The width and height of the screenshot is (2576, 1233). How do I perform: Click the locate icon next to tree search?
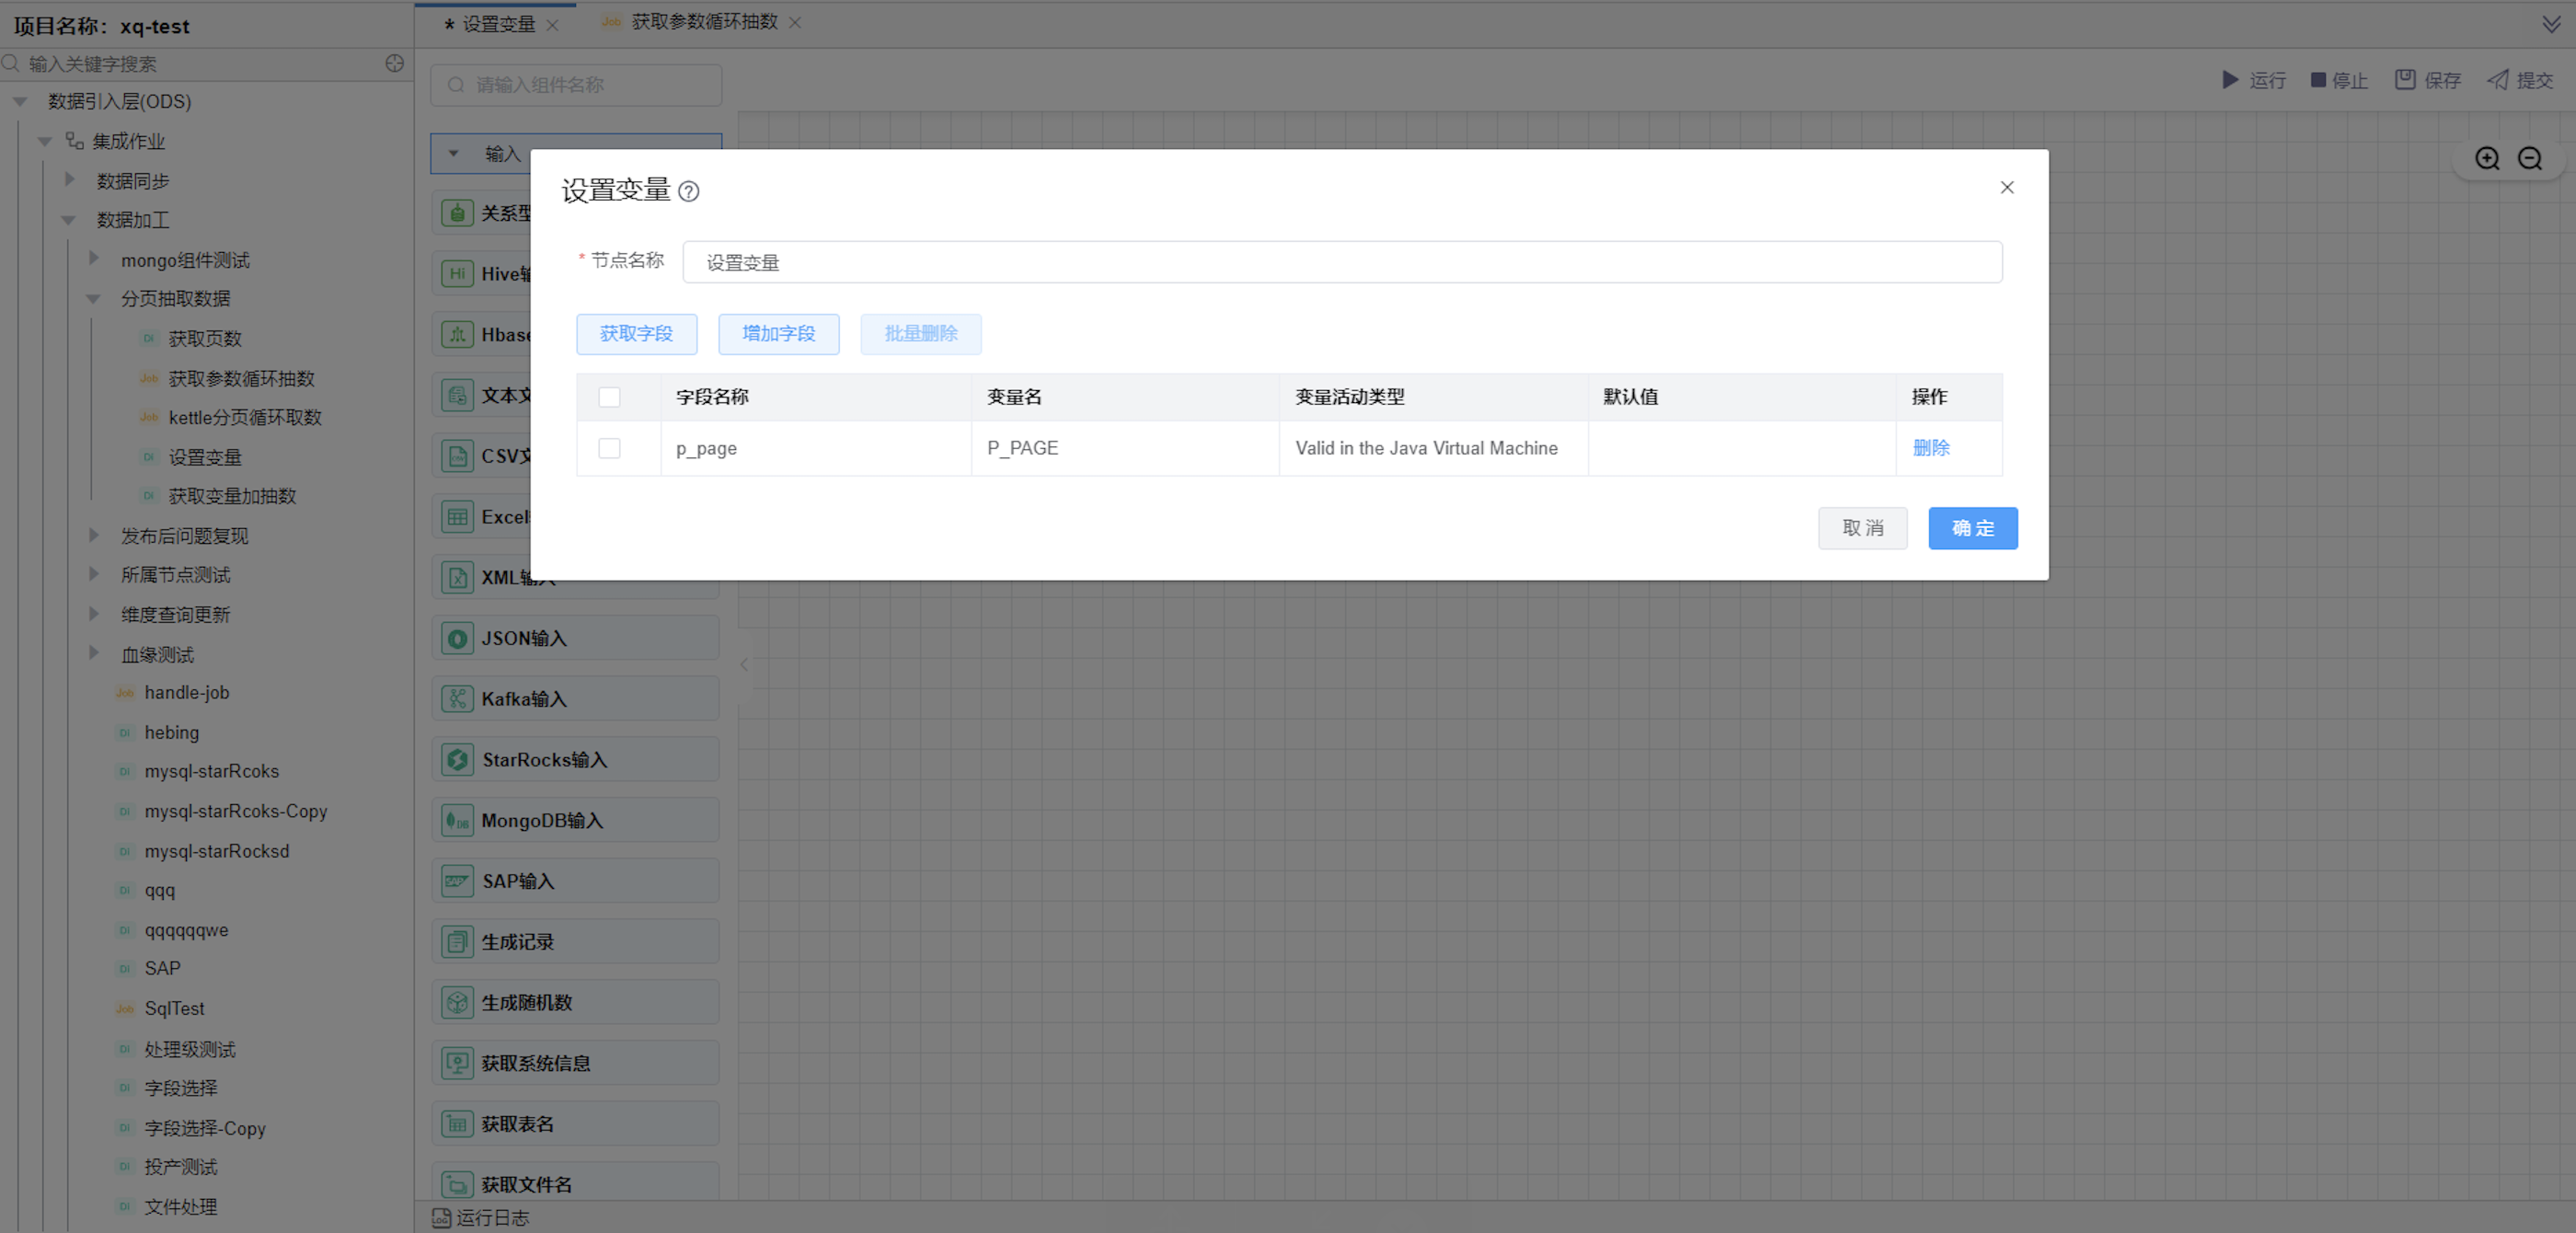tap(395, 63)
